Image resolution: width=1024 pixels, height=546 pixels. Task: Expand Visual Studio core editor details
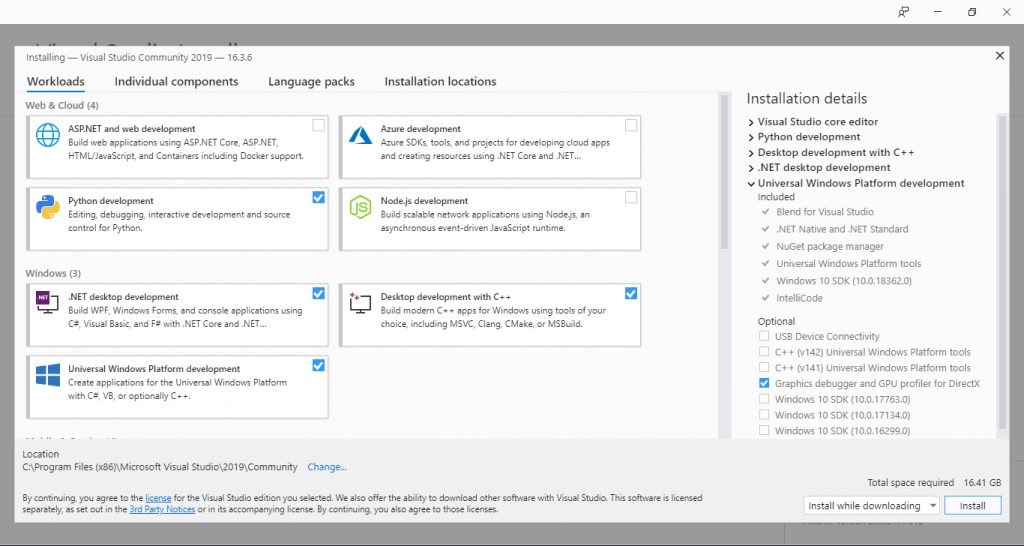point(751,121)
